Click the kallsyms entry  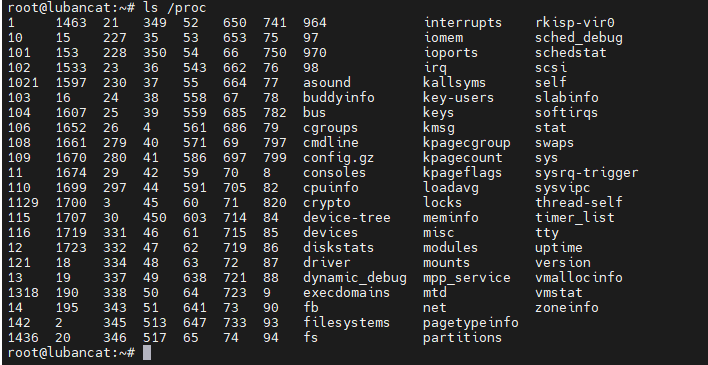point(455,83)
